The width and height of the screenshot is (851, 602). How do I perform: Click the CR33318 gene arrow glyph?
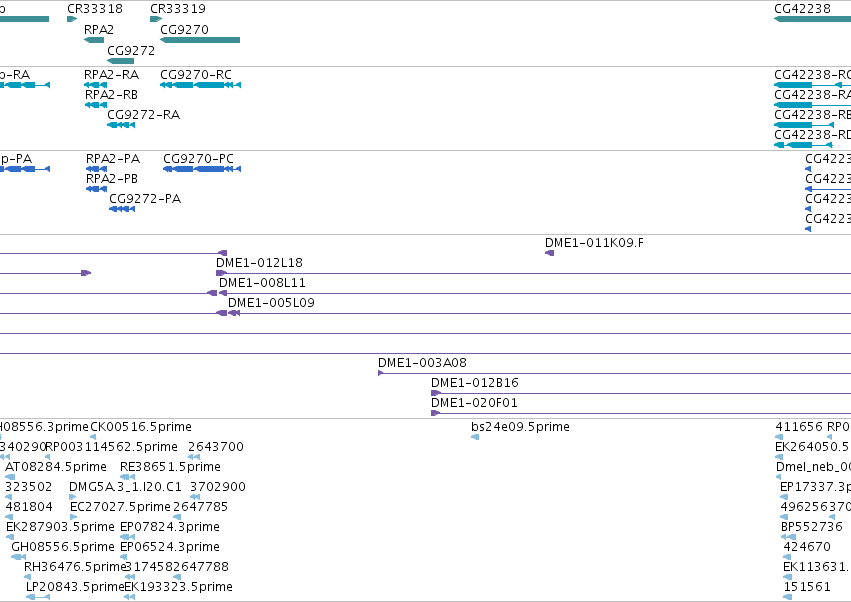tap(72, 19)
